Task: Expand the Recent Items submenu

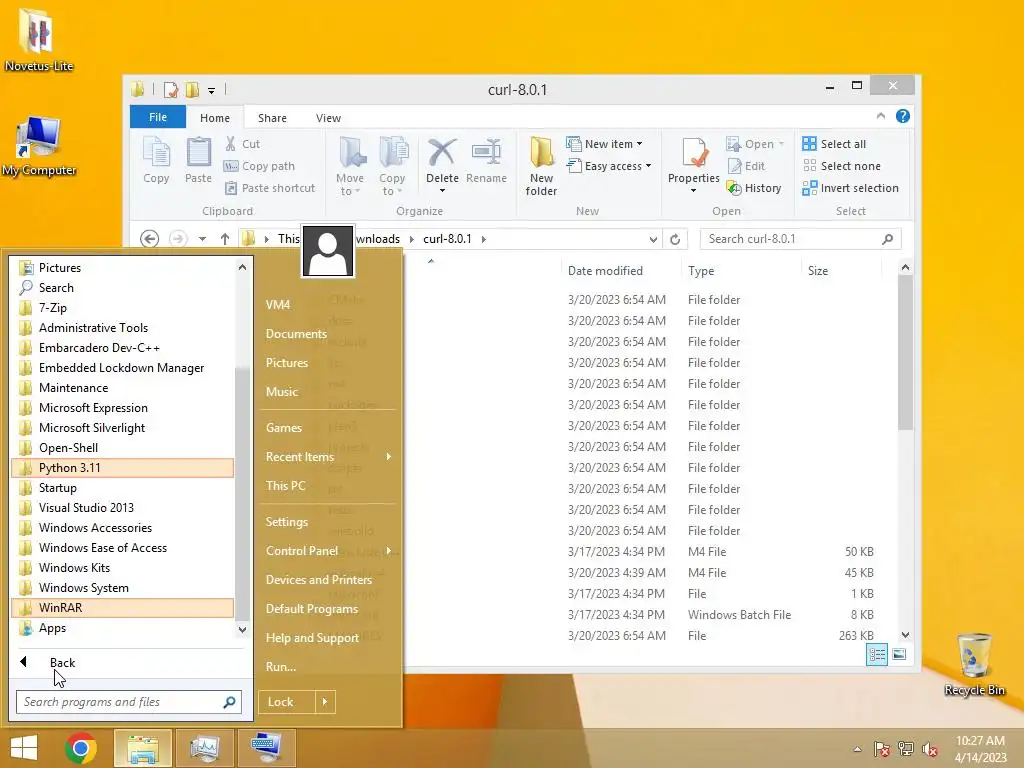Action: click(x=389, y=456)
